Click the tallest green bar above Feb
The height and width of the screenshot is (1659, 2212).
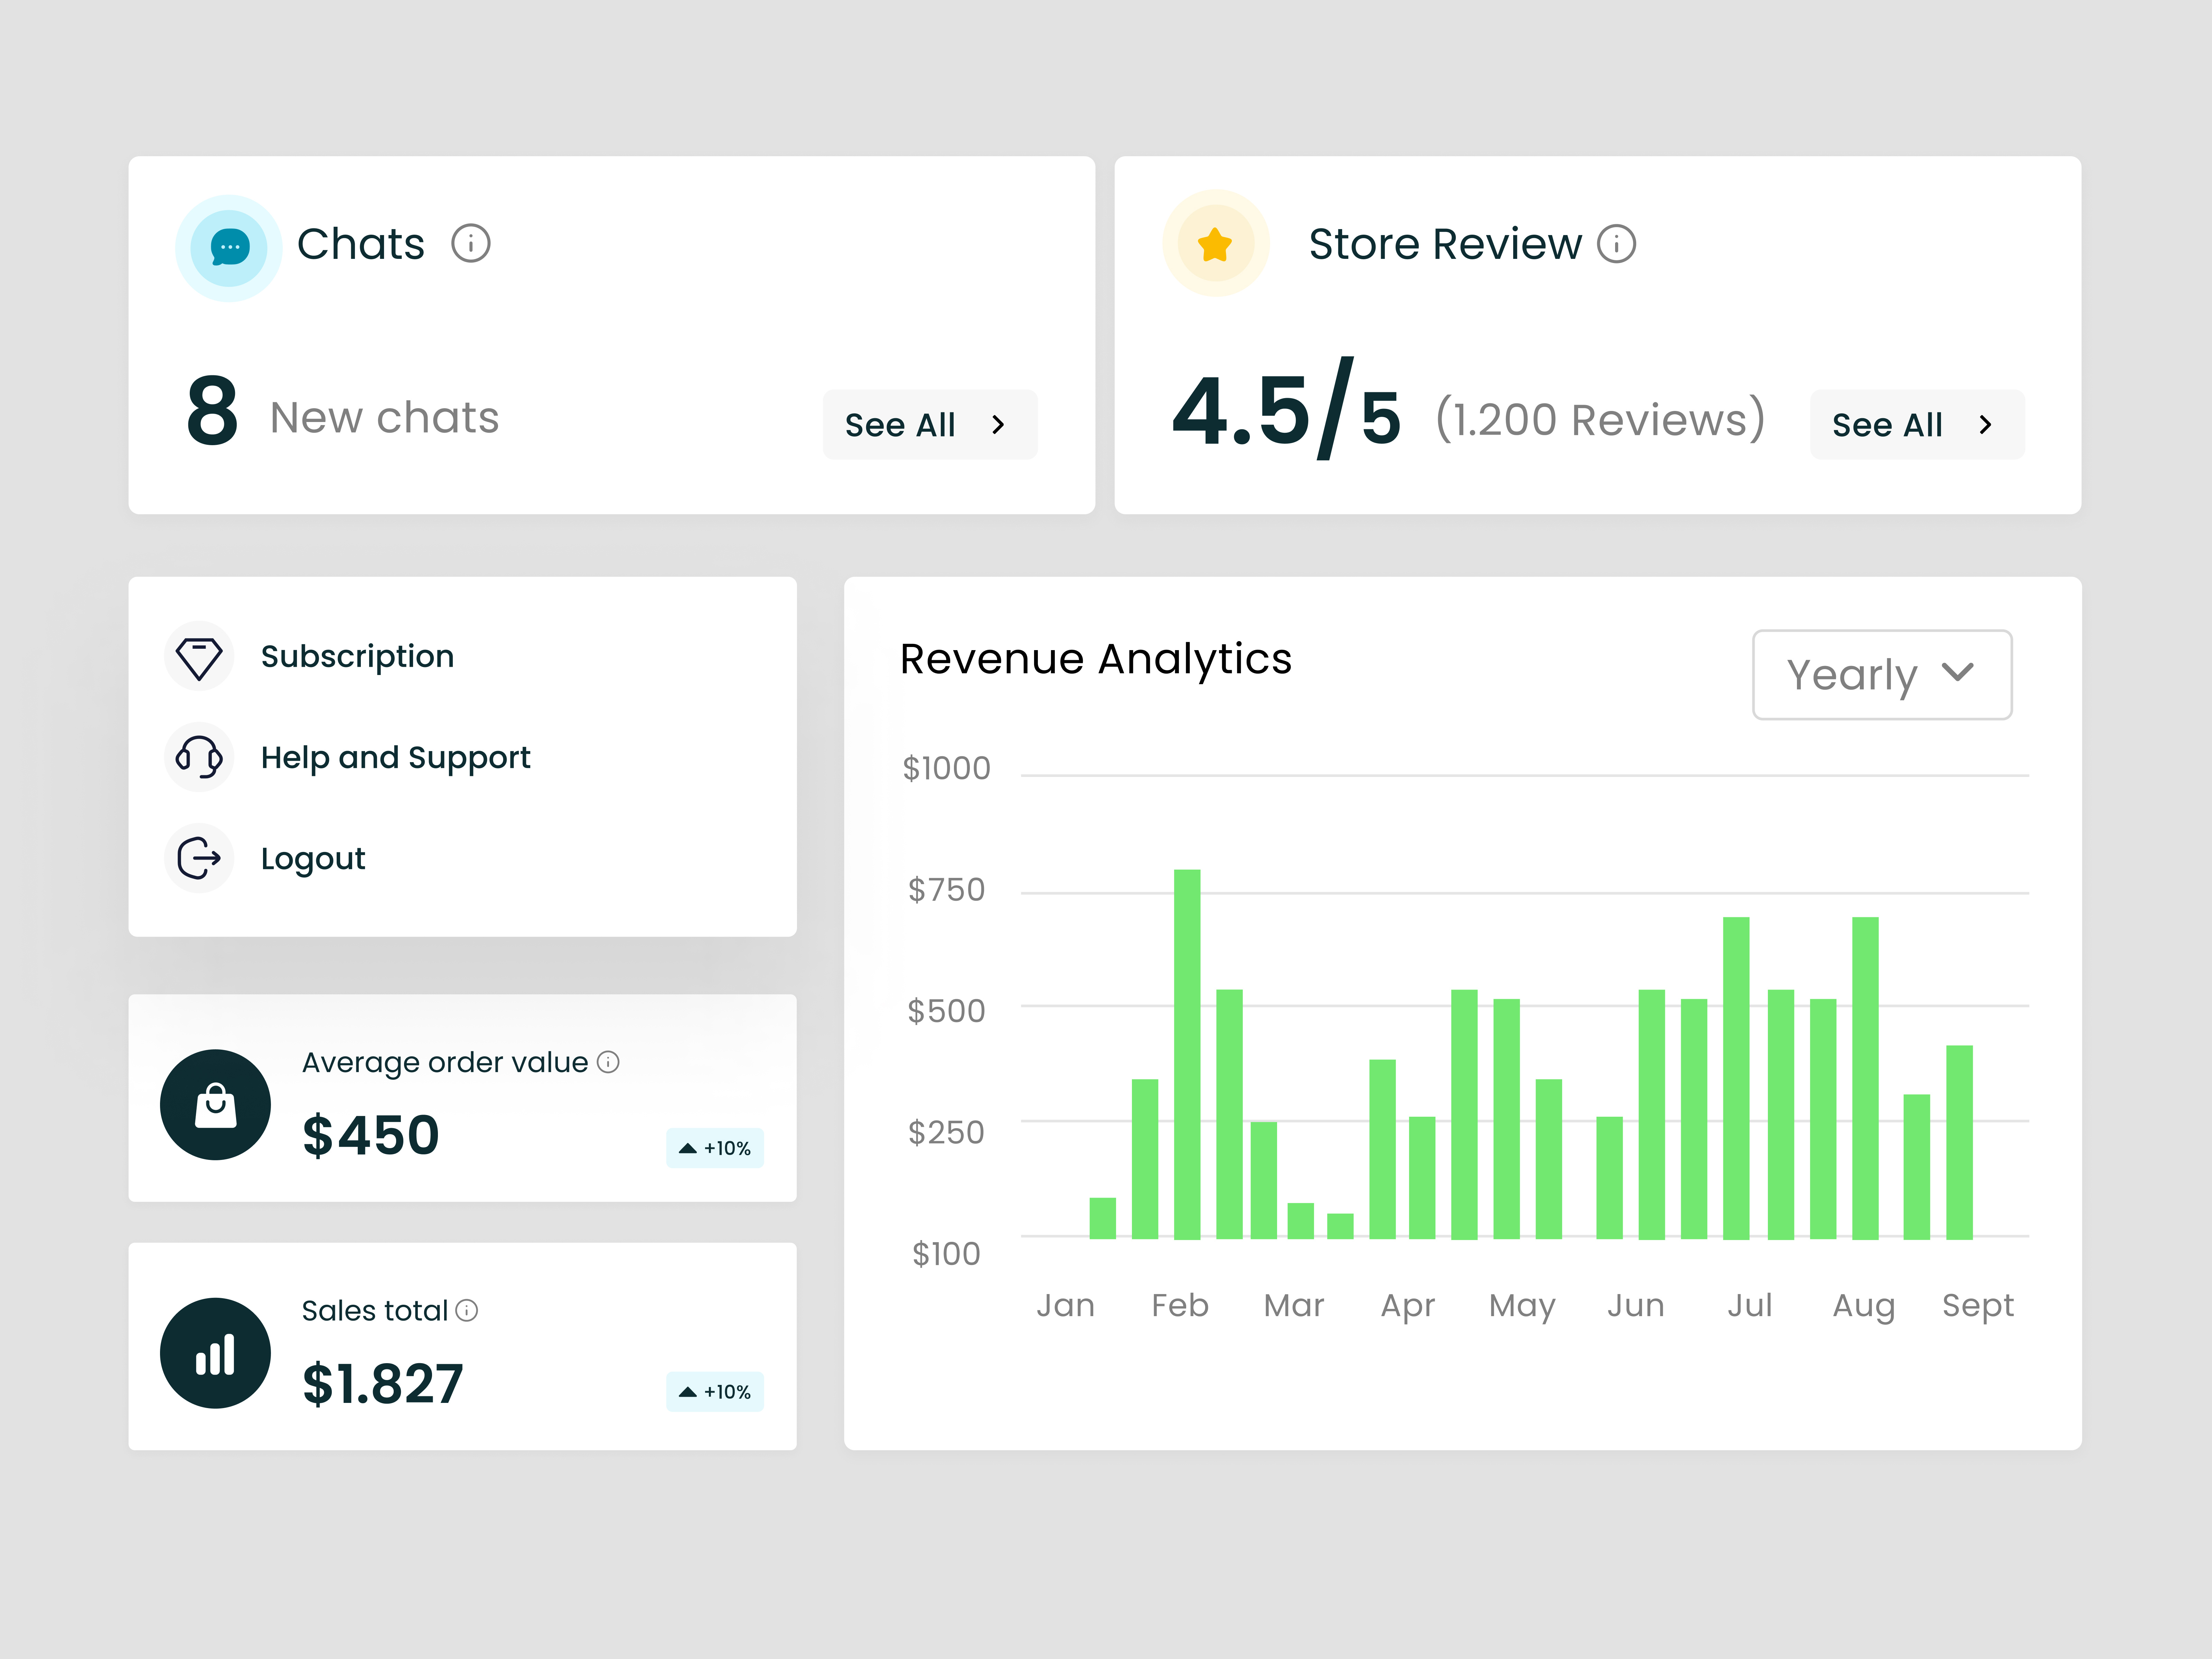[1187, 1055]
